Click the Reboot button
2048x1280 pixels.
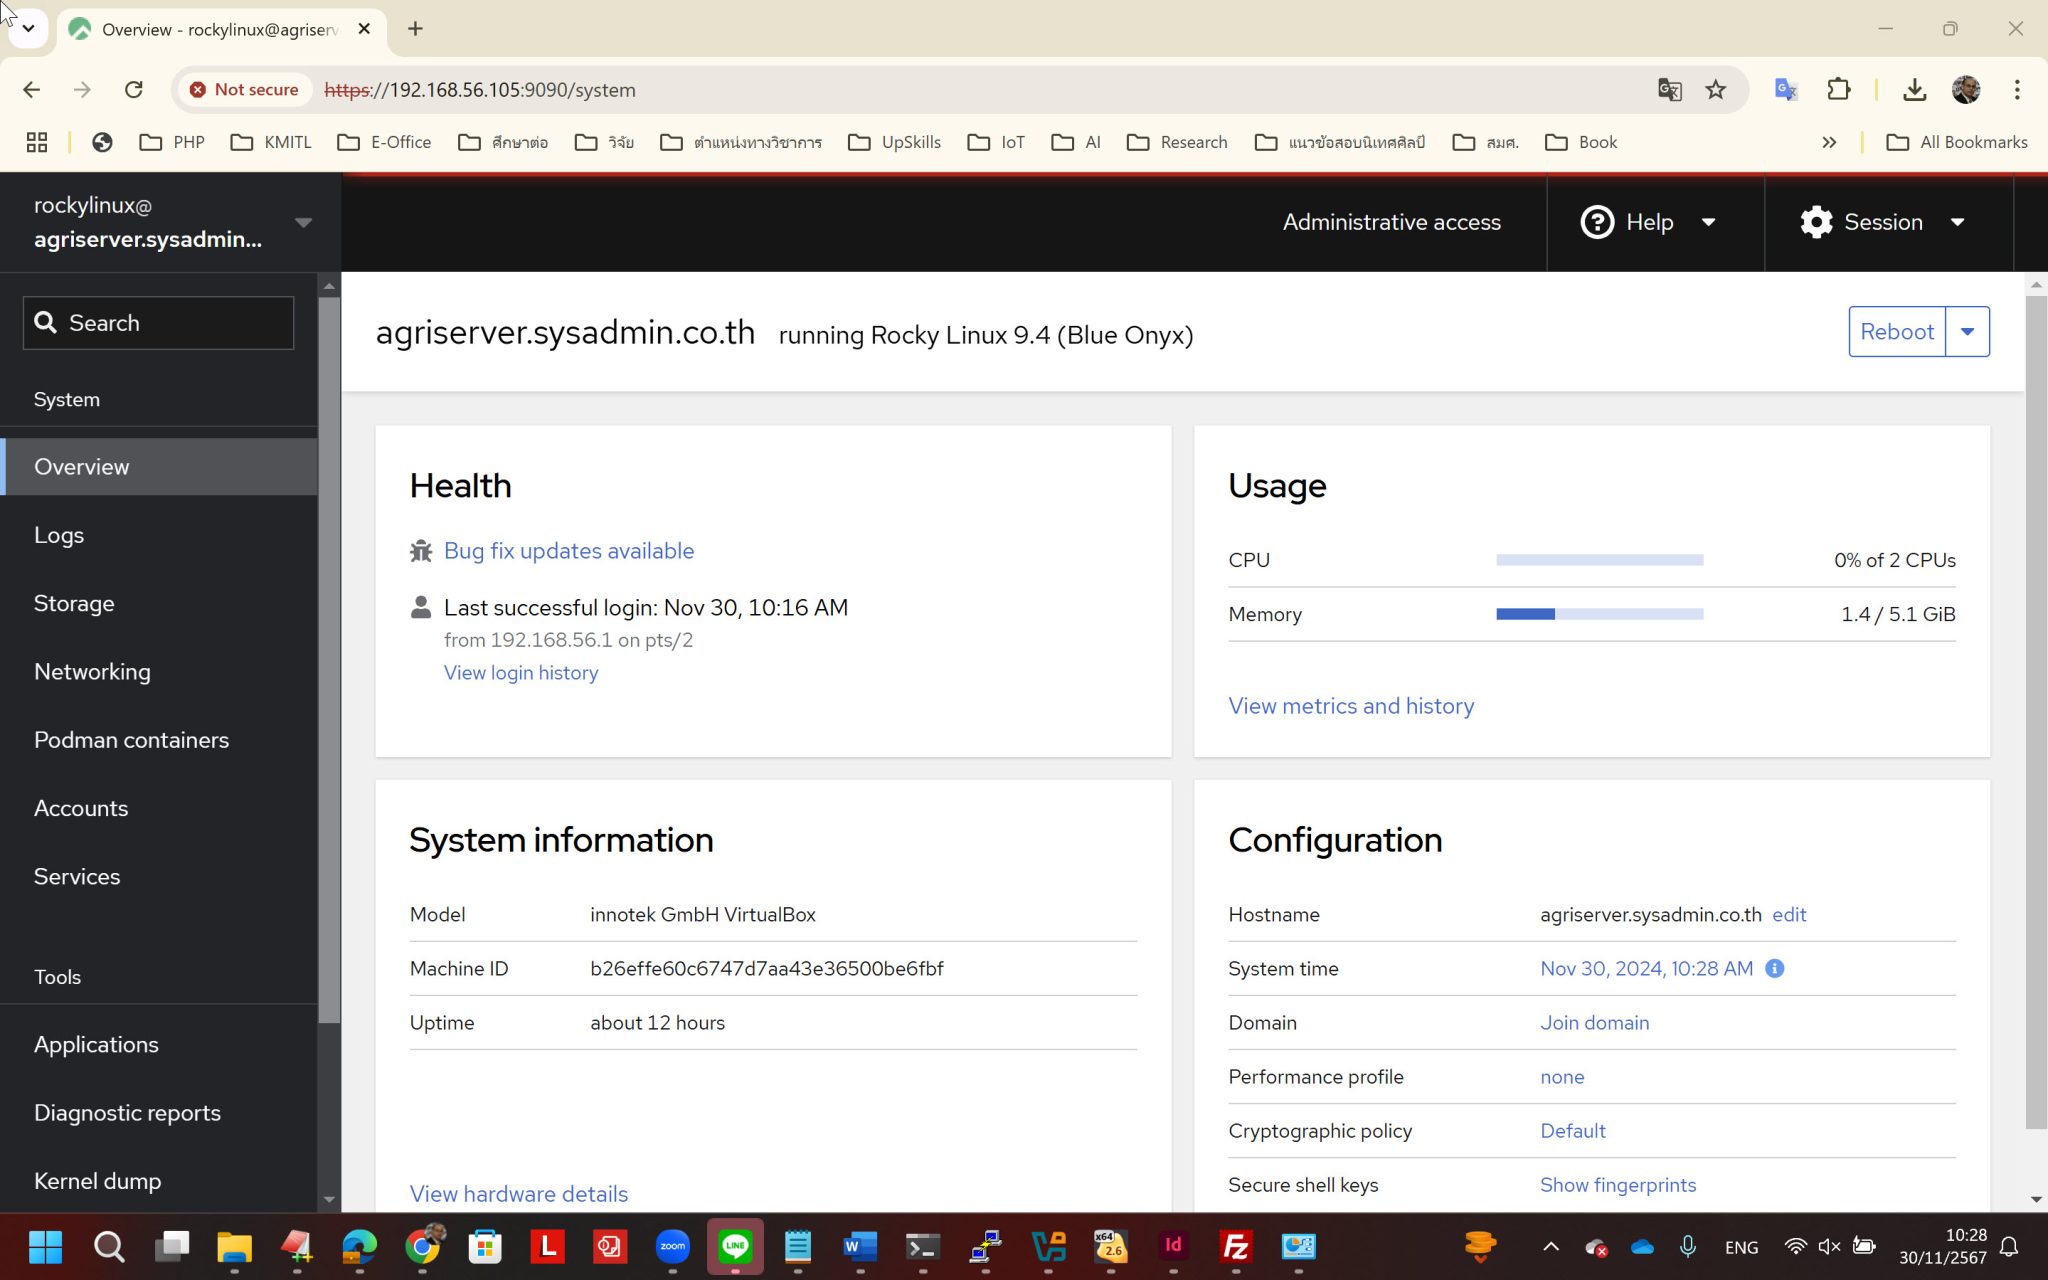(x=1896, y=331)
